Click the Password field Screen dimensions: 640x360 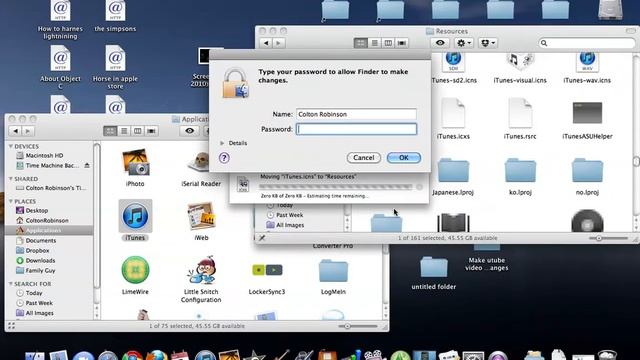(x=356, y=129)
